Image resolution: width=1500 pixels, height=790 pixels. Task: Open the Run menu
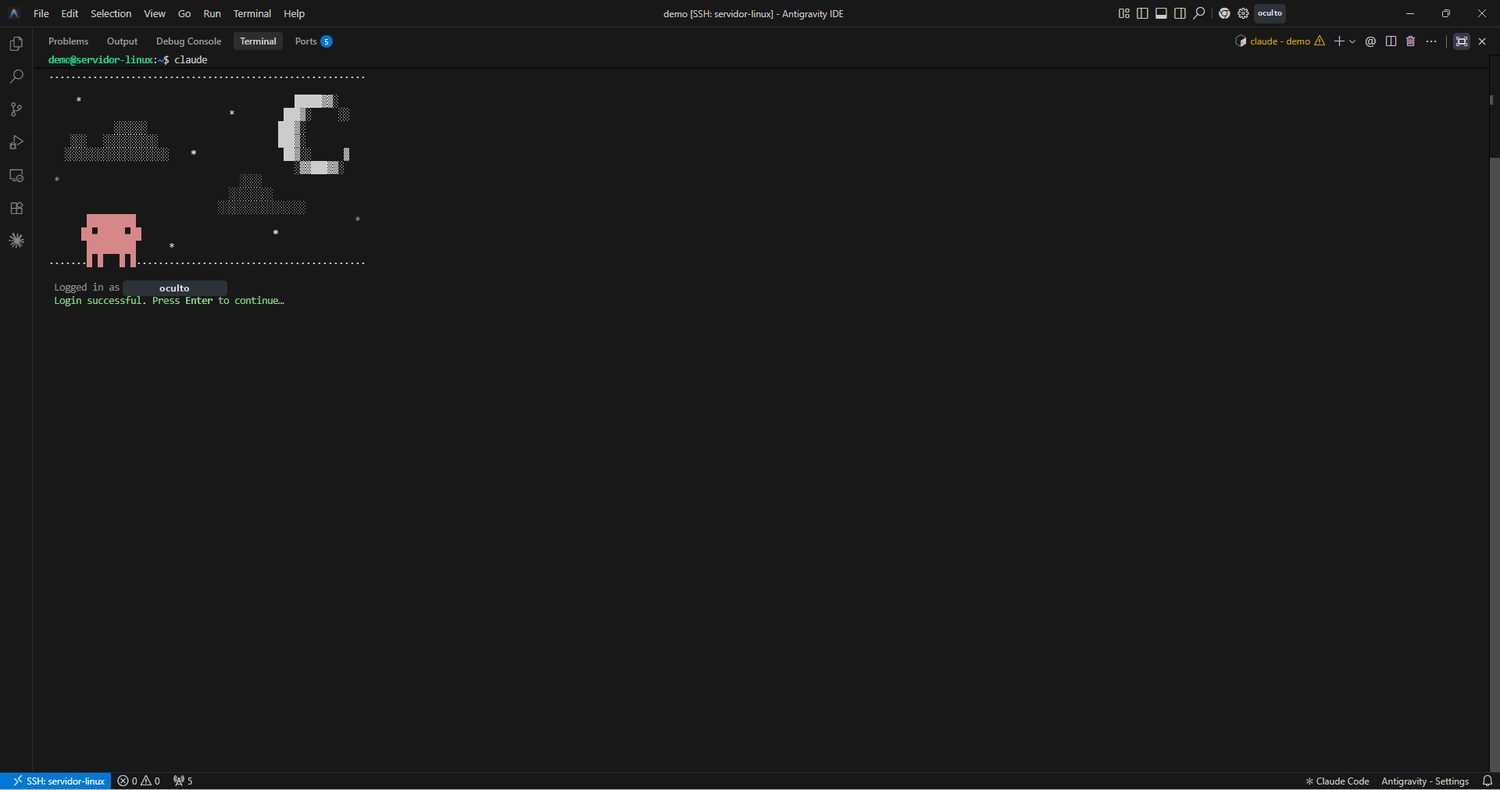coord(212,14)
